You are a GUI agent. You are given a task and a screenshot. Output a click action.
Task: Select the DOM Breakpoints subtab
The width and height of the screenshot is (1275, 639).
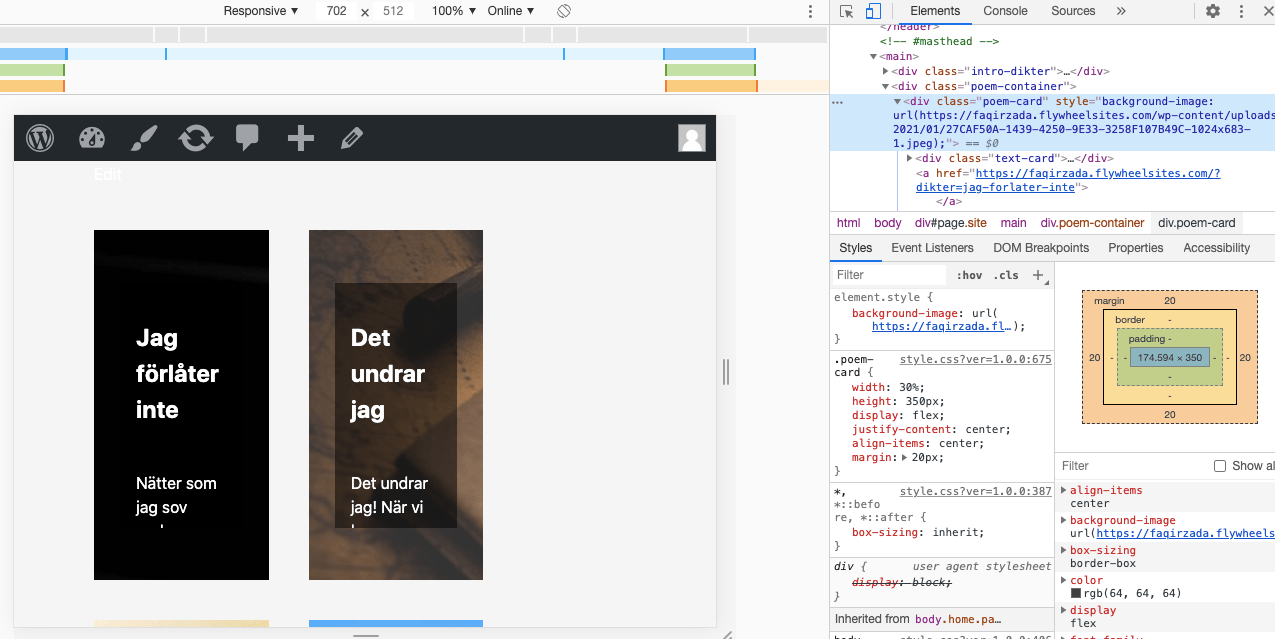[1041, 248]
